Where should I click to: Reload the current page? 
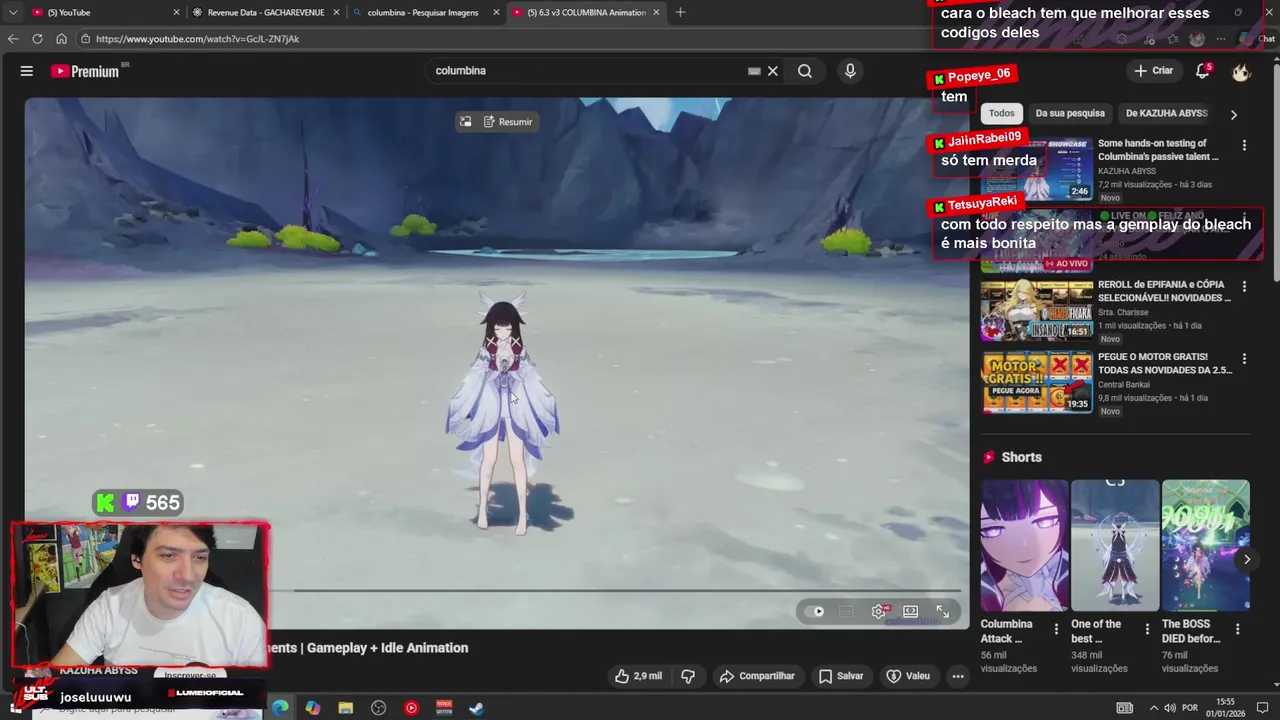[37, 38]
